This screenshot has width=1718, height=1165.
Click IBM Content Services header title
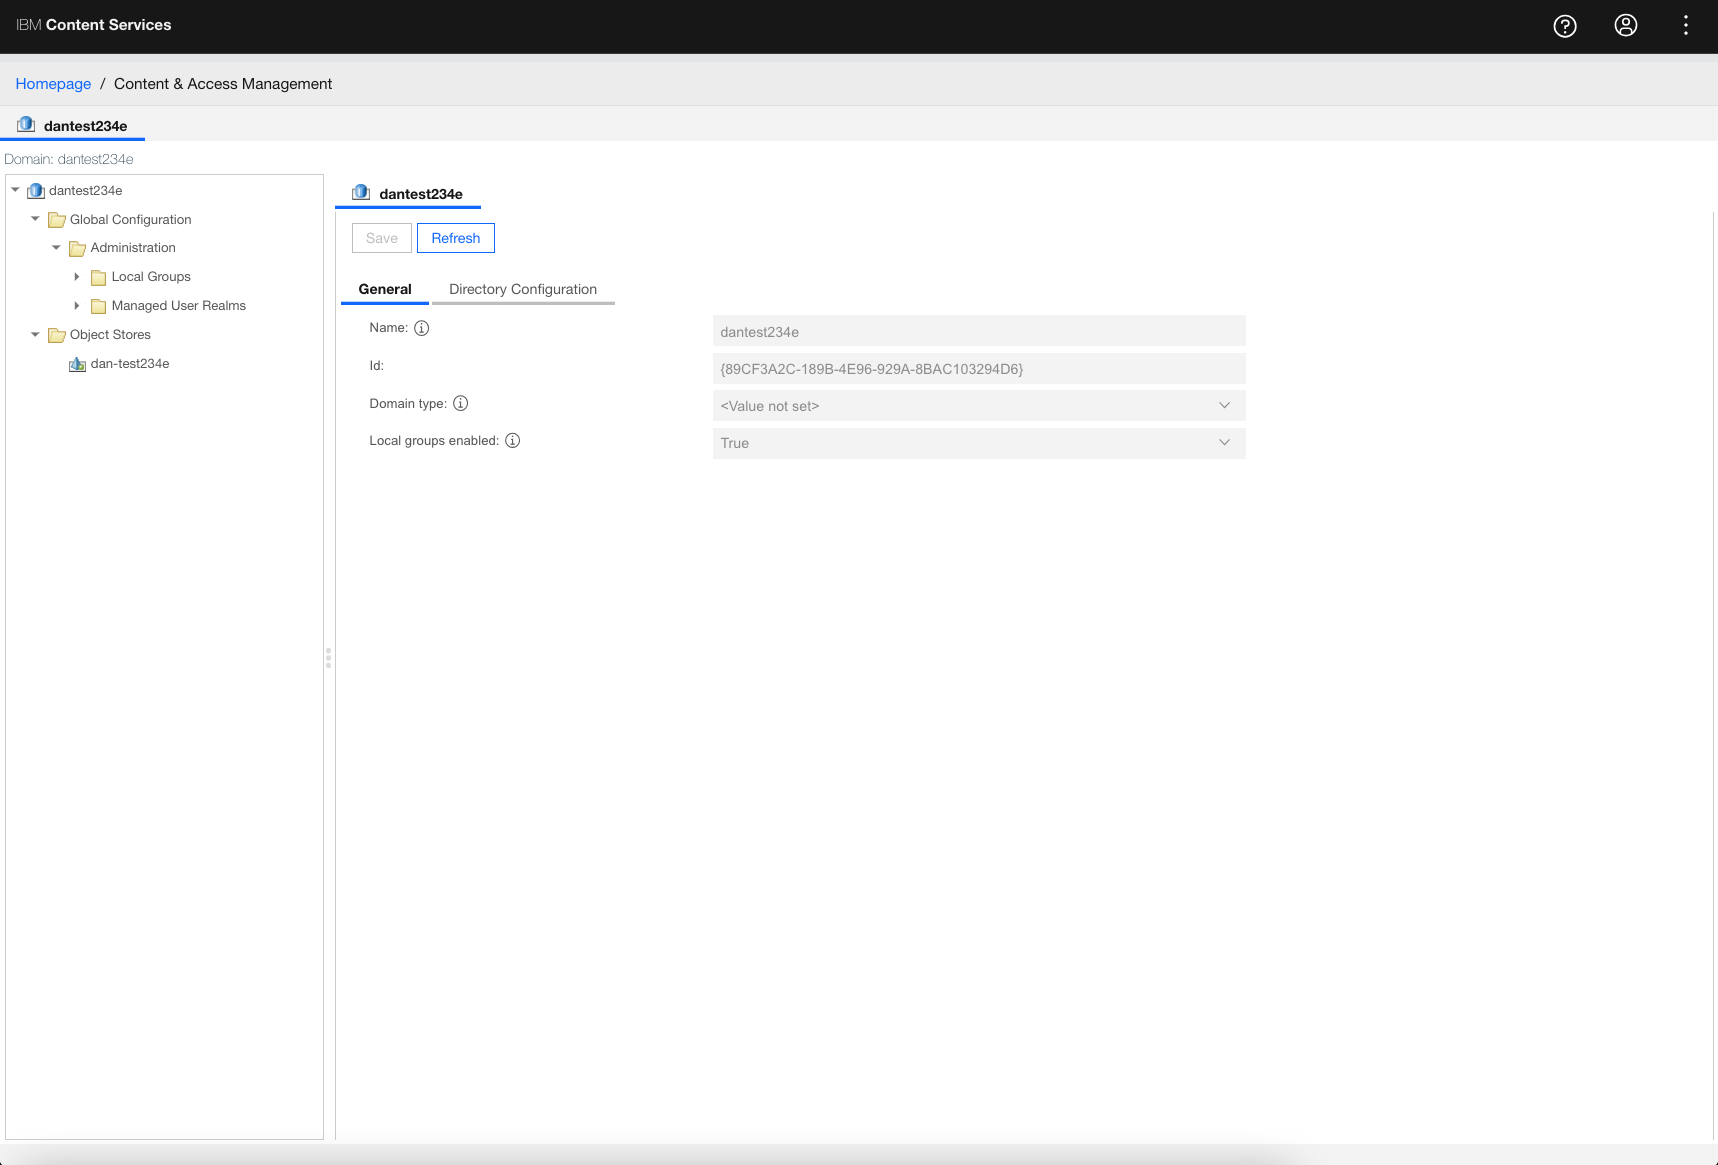coord(94,25)
